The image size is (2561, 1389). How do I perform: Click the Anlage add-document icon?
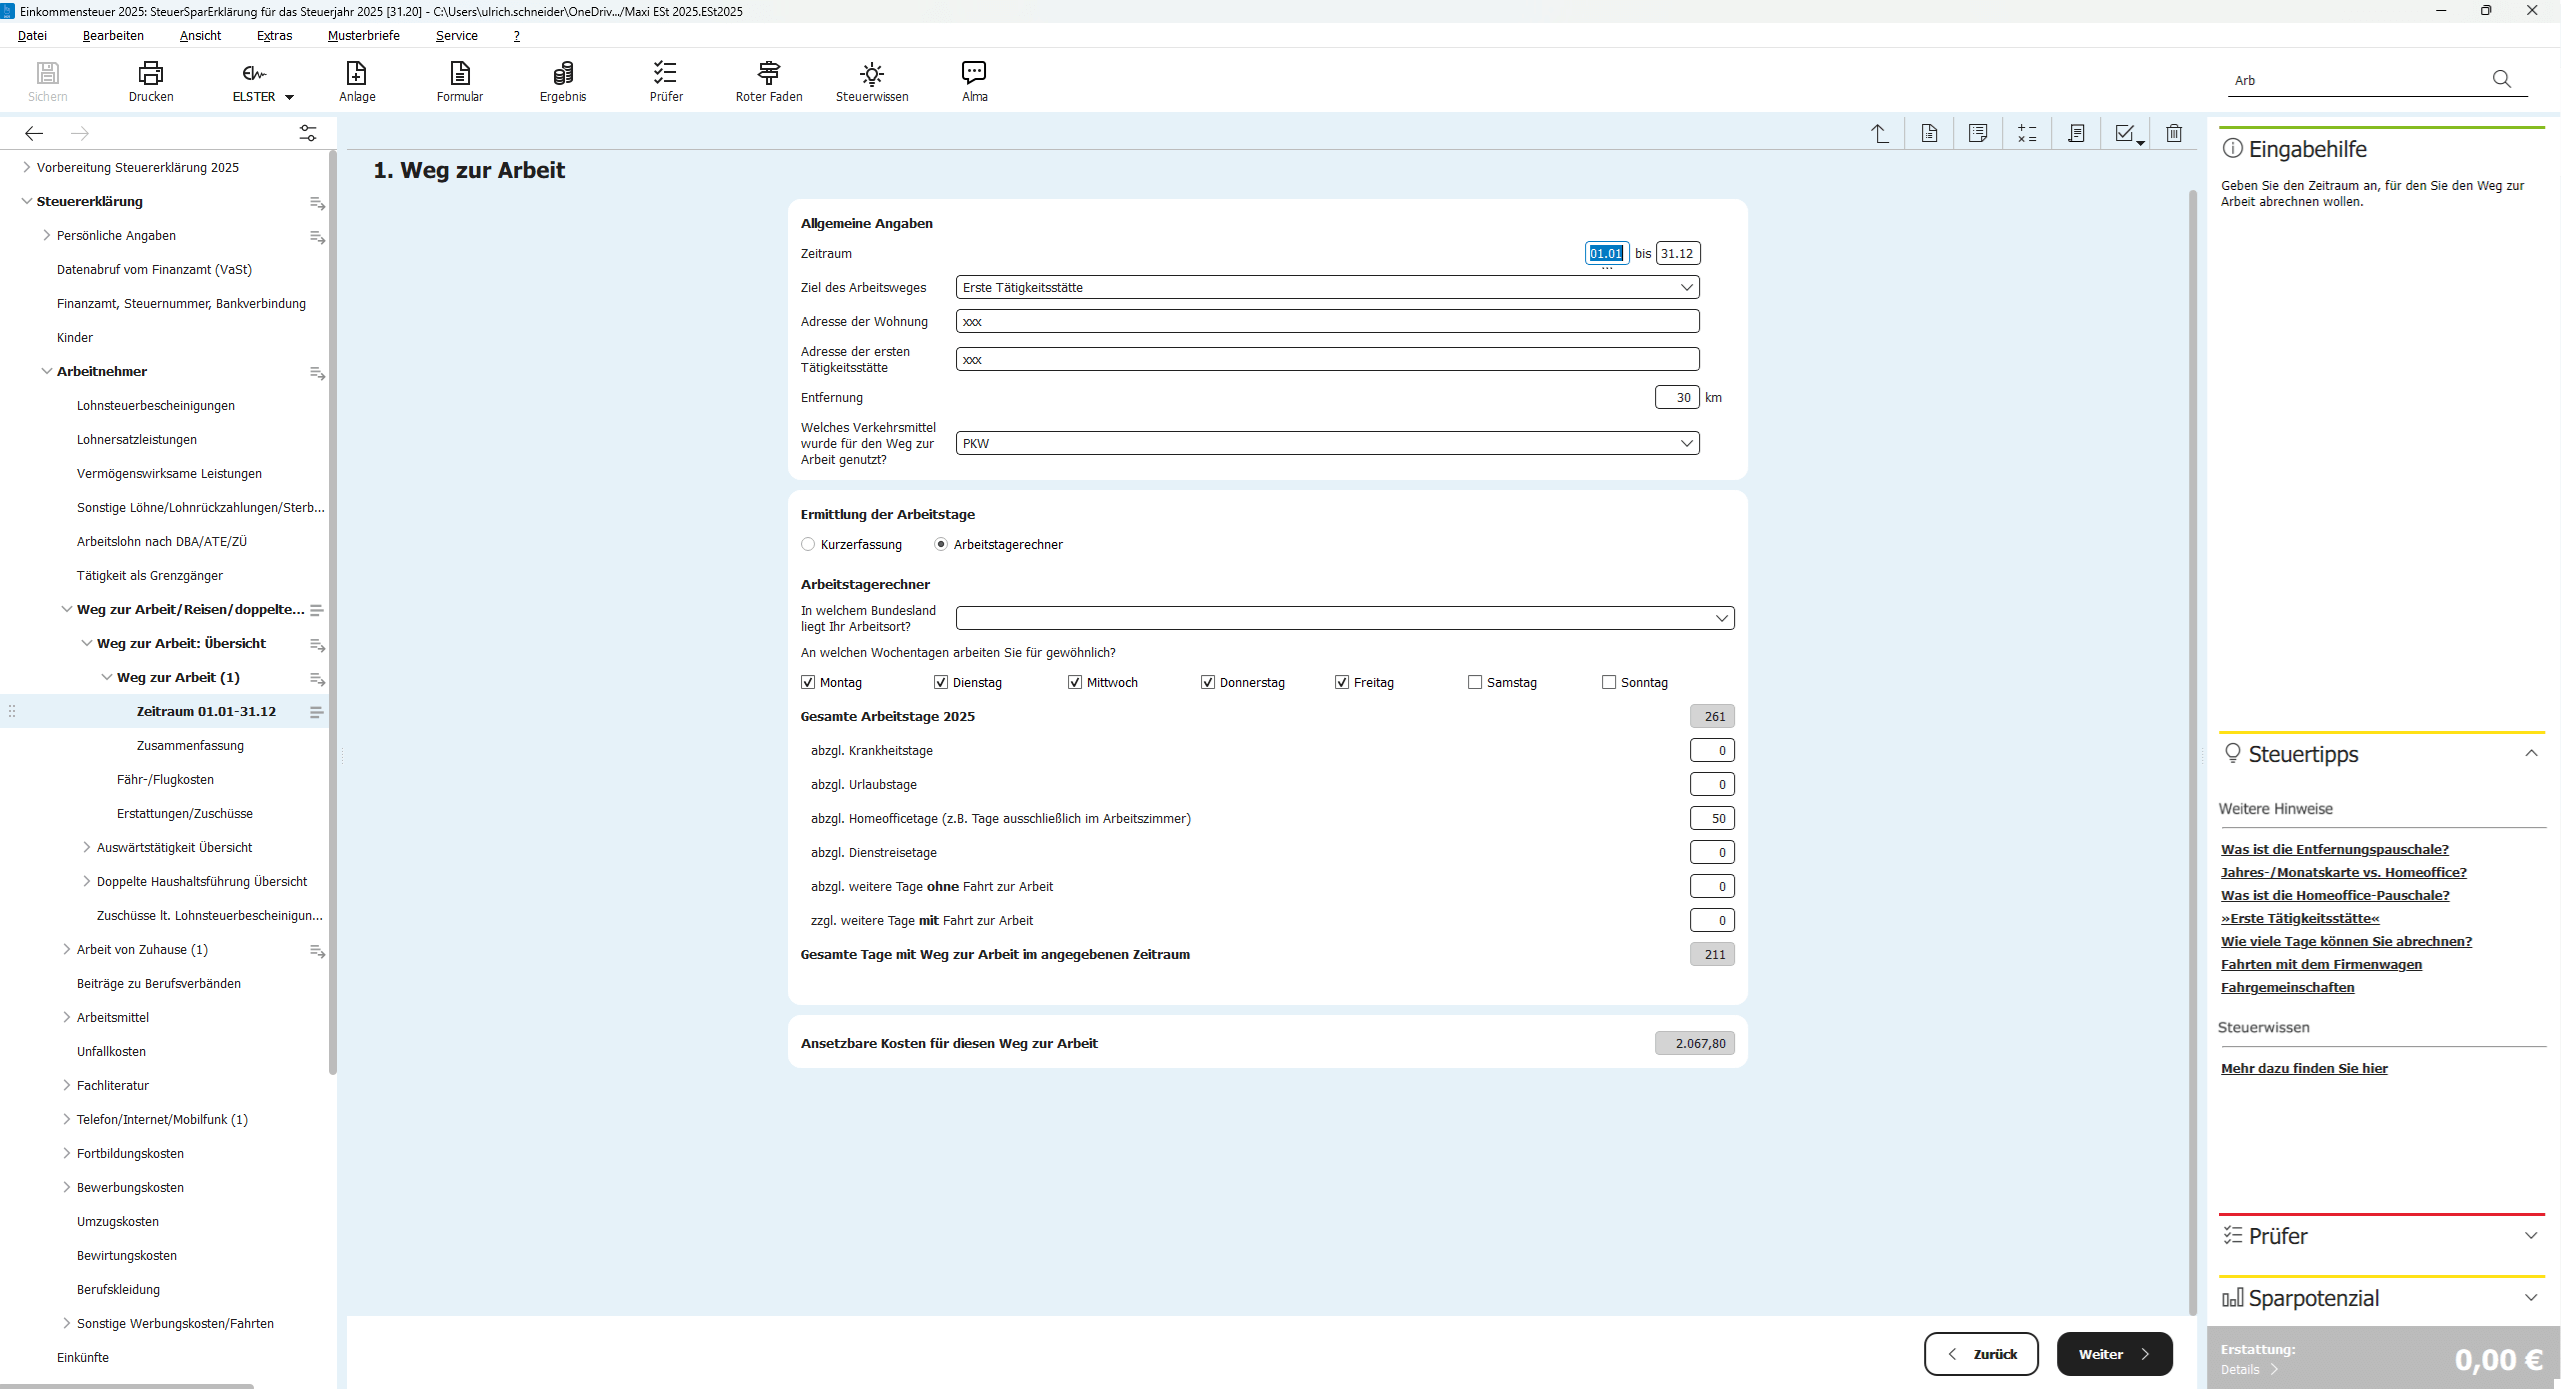[x=357, y=73]
